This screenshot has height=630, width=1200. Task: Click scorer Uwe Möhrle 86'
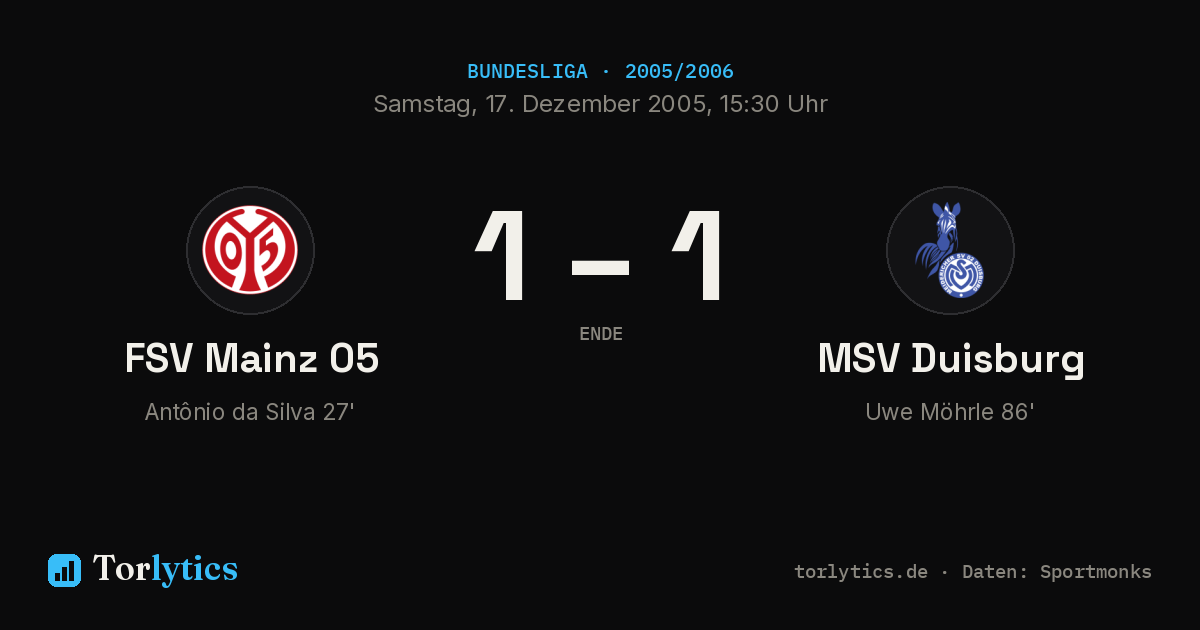(x=950, y=412)
